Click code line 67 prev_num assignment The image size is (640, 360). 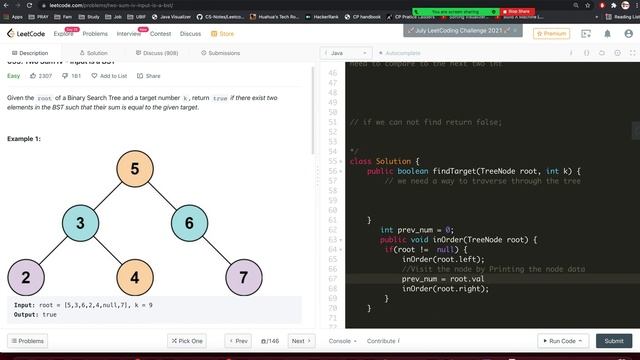(x=443, y=279)
